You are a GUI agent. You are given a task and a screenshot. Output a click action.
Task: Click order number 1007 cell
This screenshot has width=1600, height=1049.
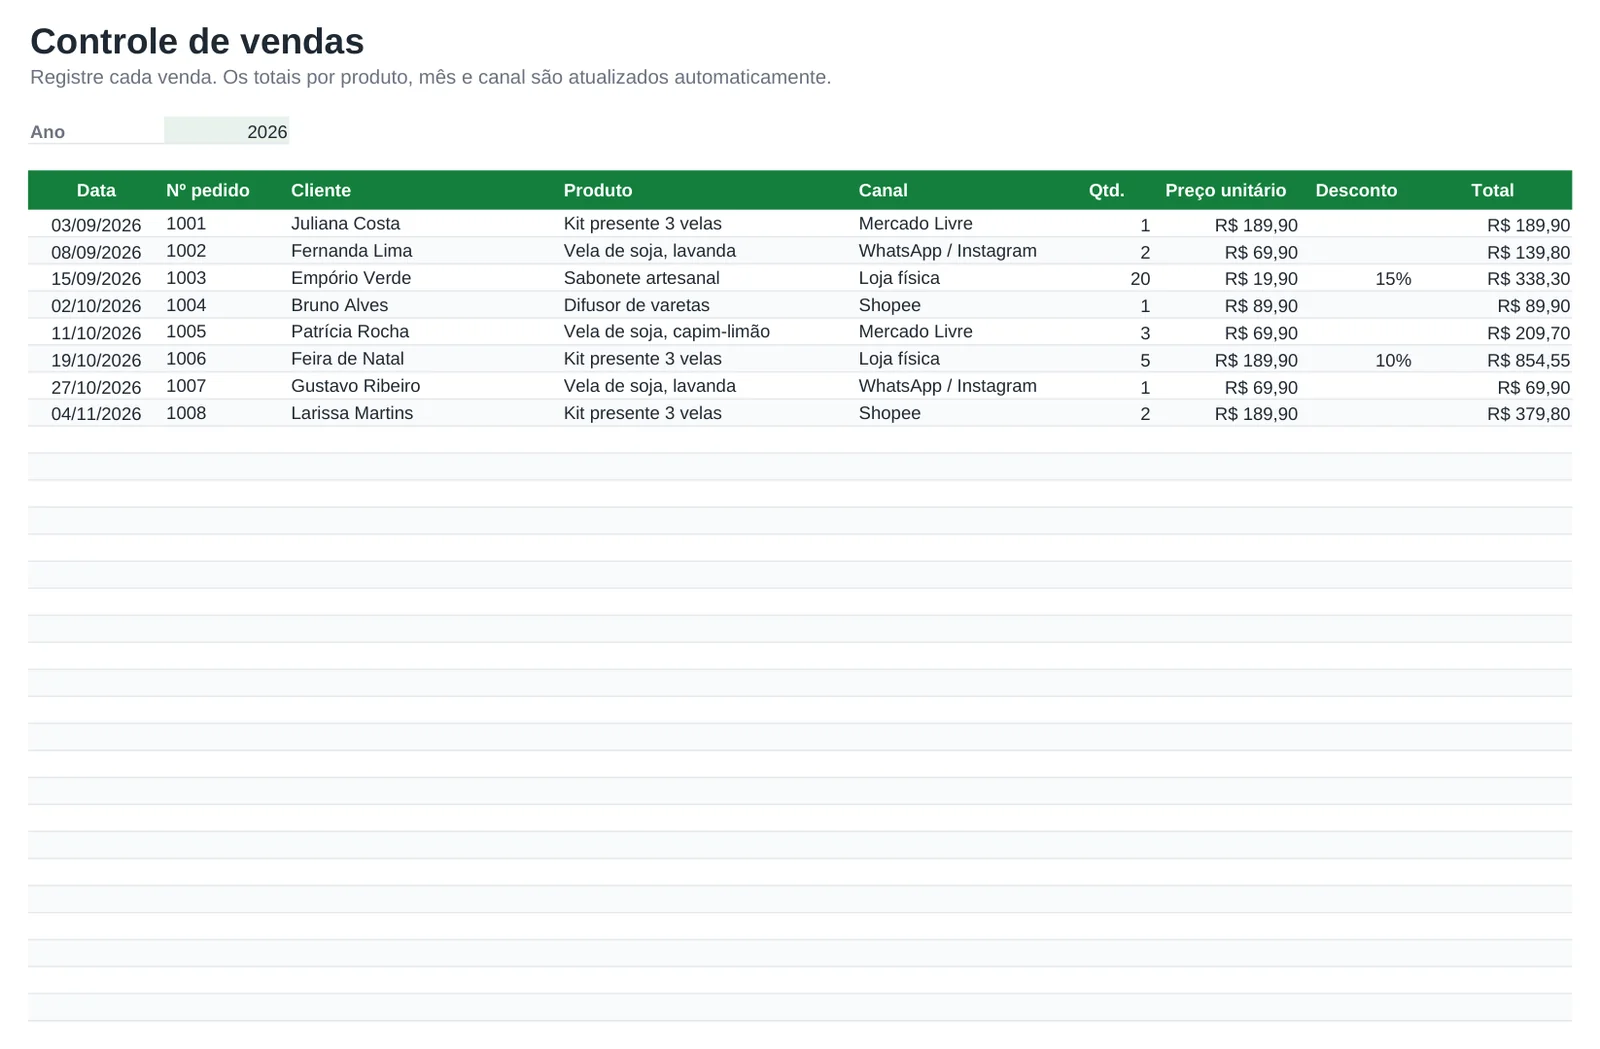(226, 386)
